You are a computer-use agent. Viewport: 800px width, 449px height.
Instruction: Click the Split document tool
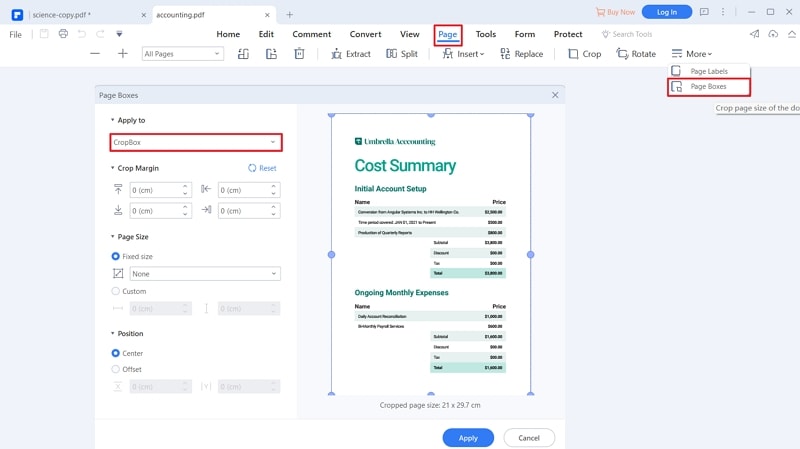[x=402, y=54]
